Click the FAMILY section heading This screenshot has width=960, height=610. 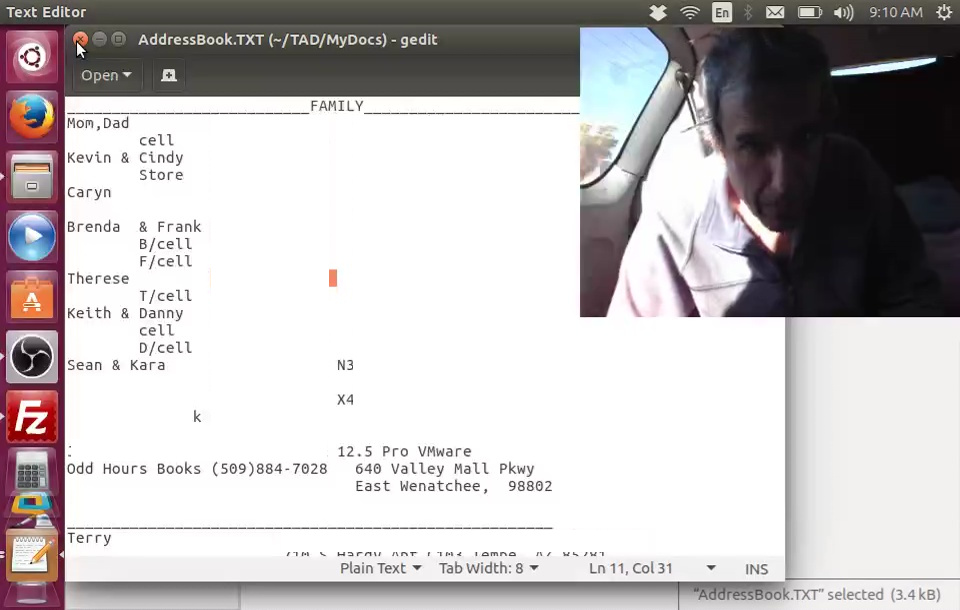[337, 106]
